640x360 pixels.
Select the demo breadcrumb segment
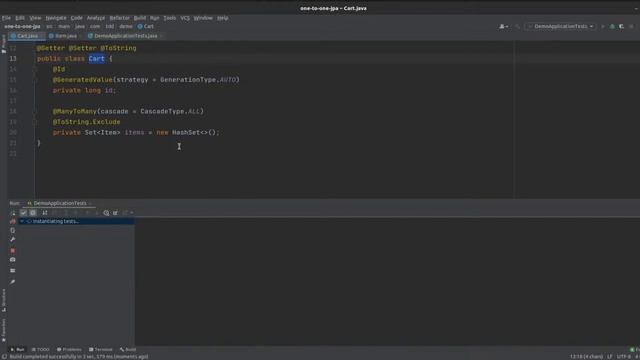[126, 27]
